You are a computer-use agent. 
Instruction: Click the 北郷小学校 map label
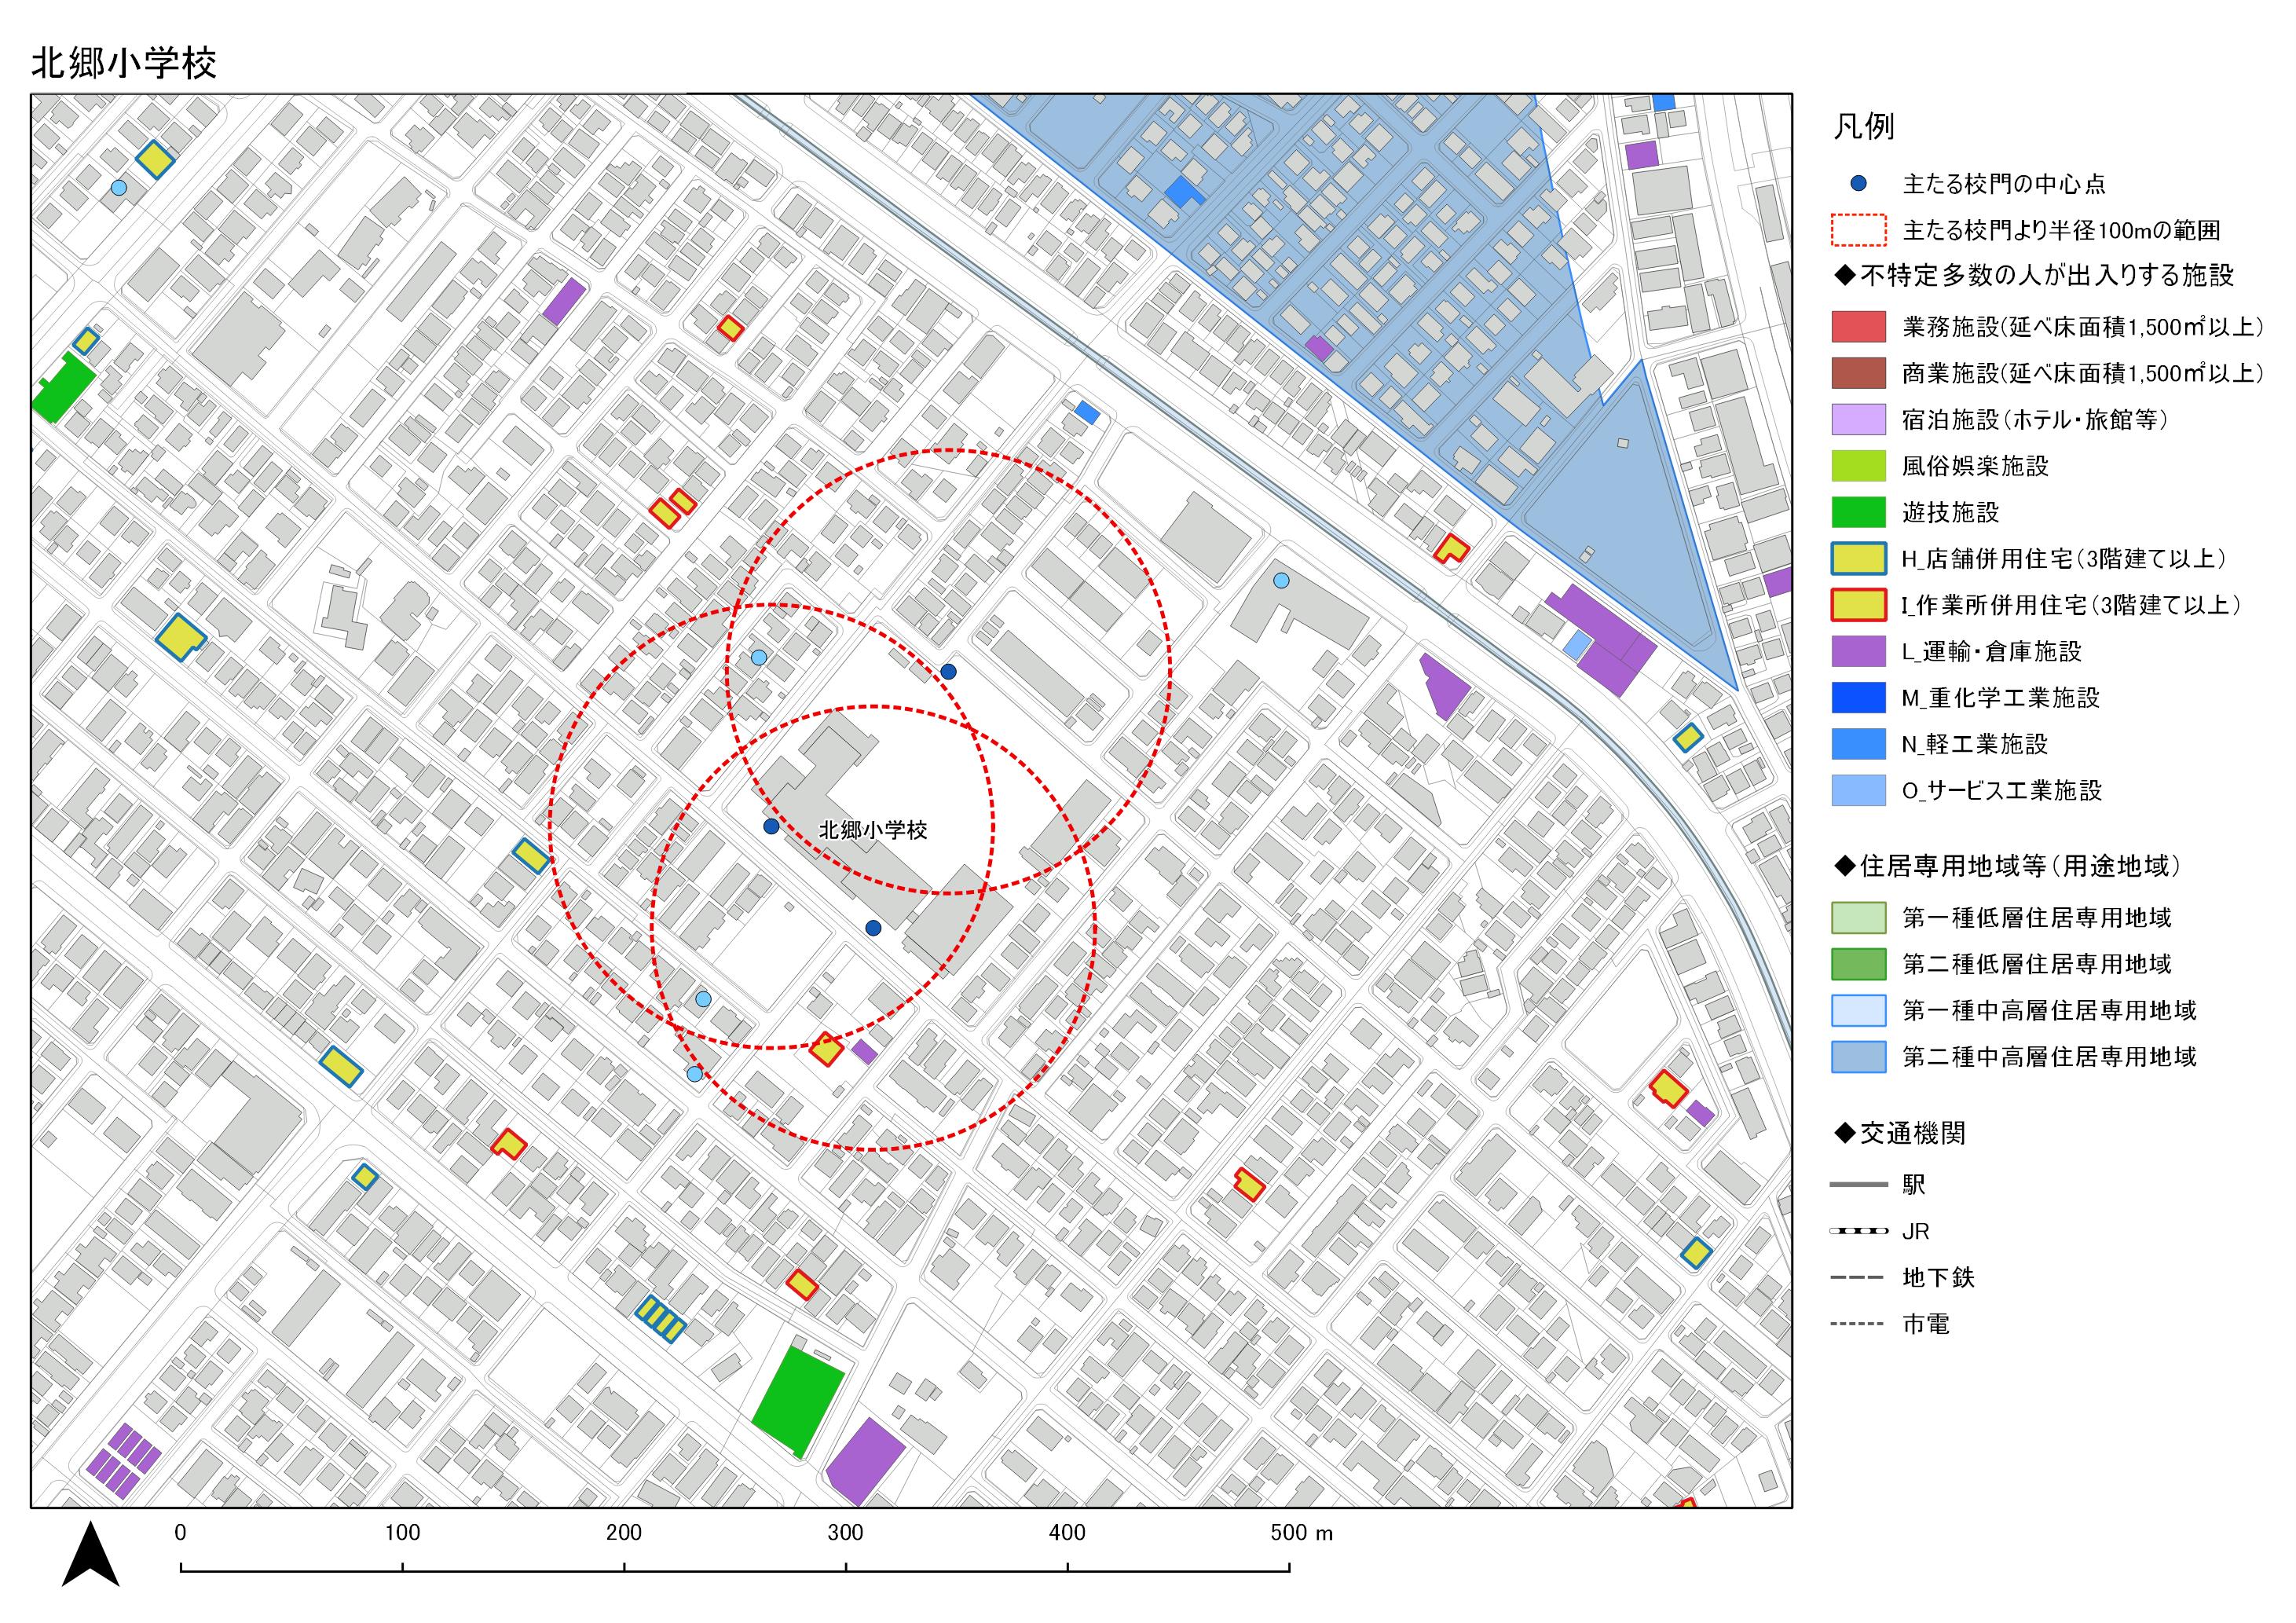(873, 830)
